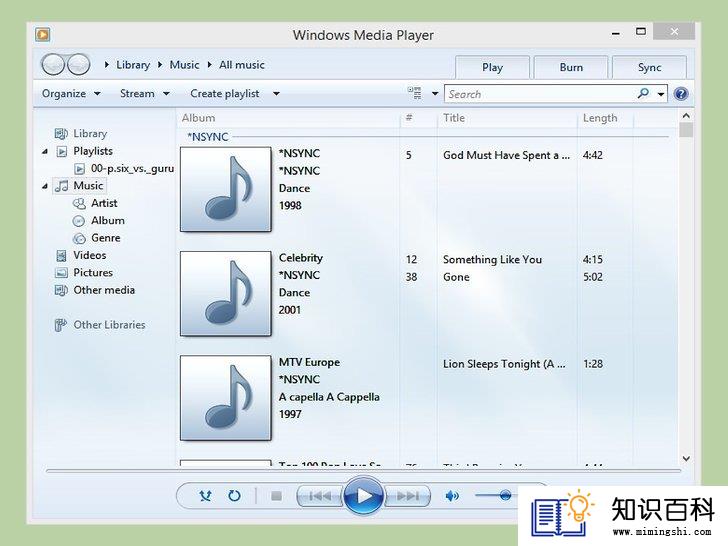Viewport: 728px width, 546px height.
Task: Select the MTV Europe album art thumbnail
Action: click(226, 398)
